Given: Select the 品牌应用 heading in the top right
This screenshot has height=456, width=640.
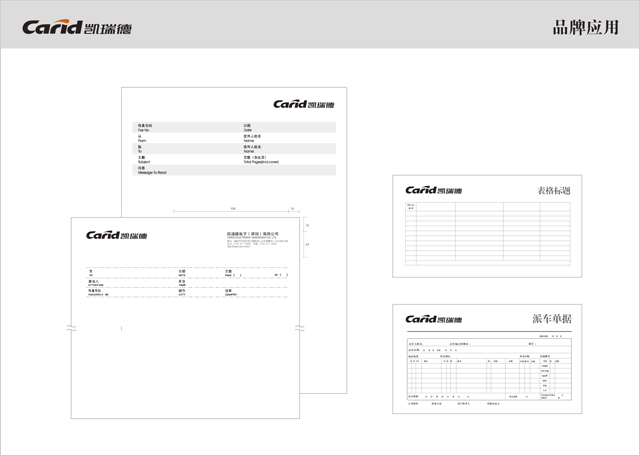Looking at the screenshot, I should tap(585, 27).
